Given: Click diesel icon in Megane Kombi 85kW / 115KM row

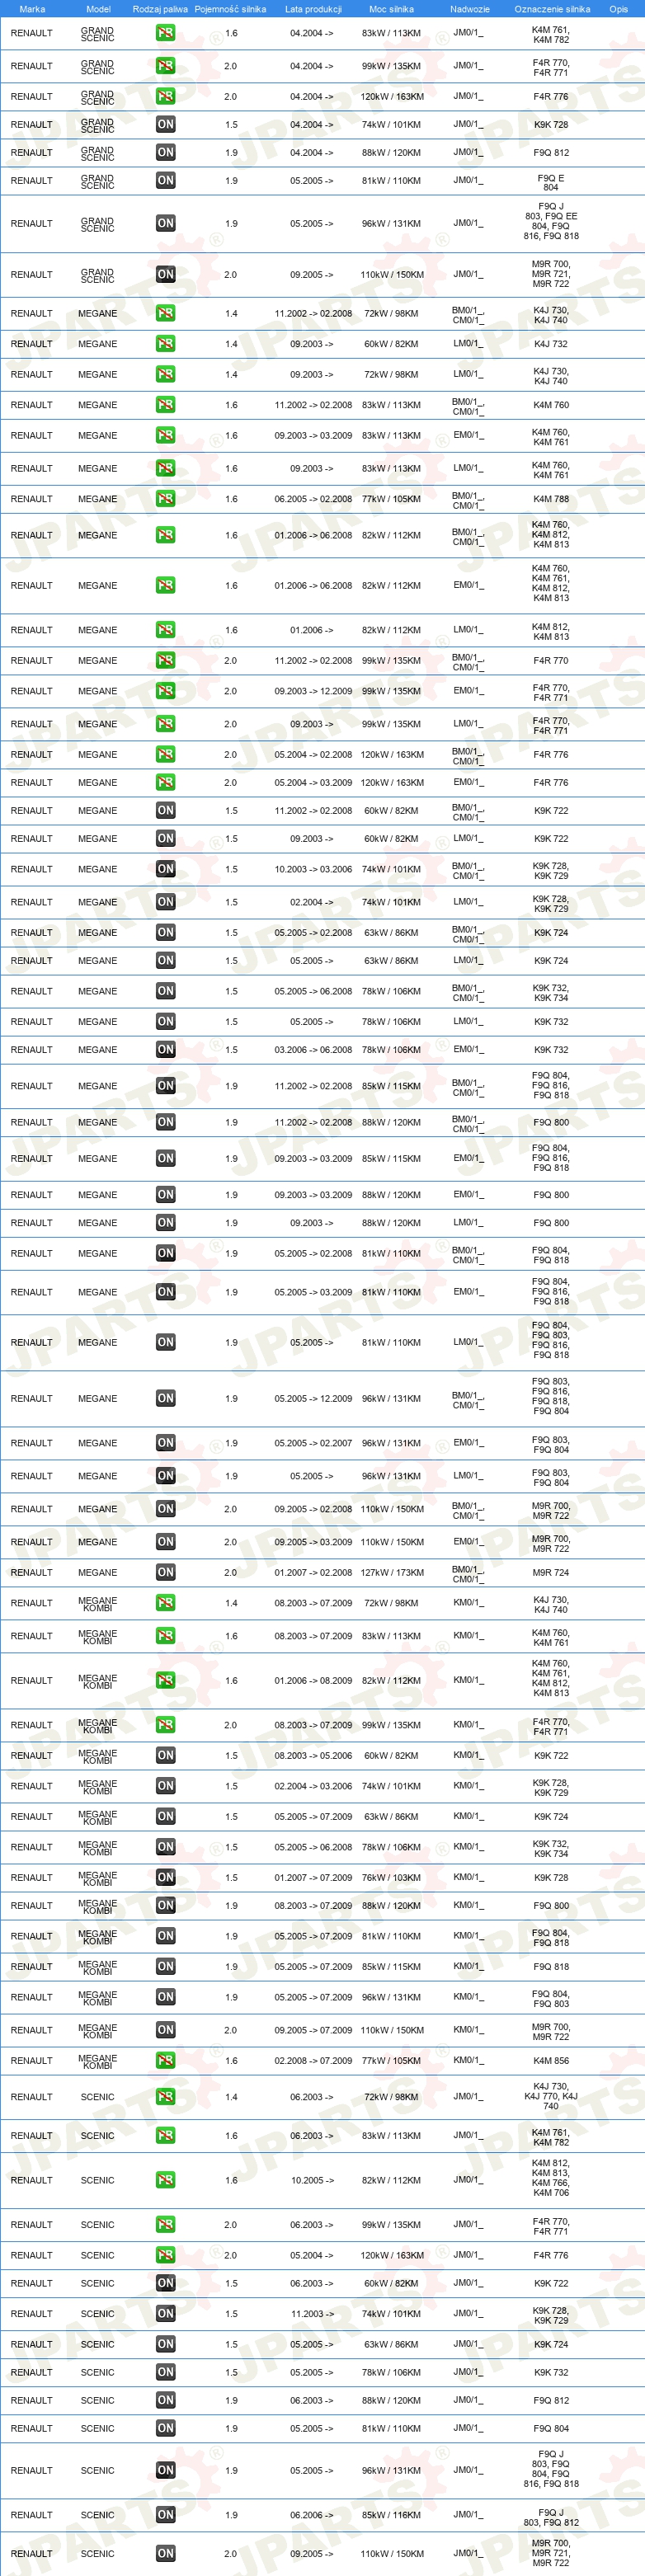Looking at the screenshot, I should (165, 1966).
